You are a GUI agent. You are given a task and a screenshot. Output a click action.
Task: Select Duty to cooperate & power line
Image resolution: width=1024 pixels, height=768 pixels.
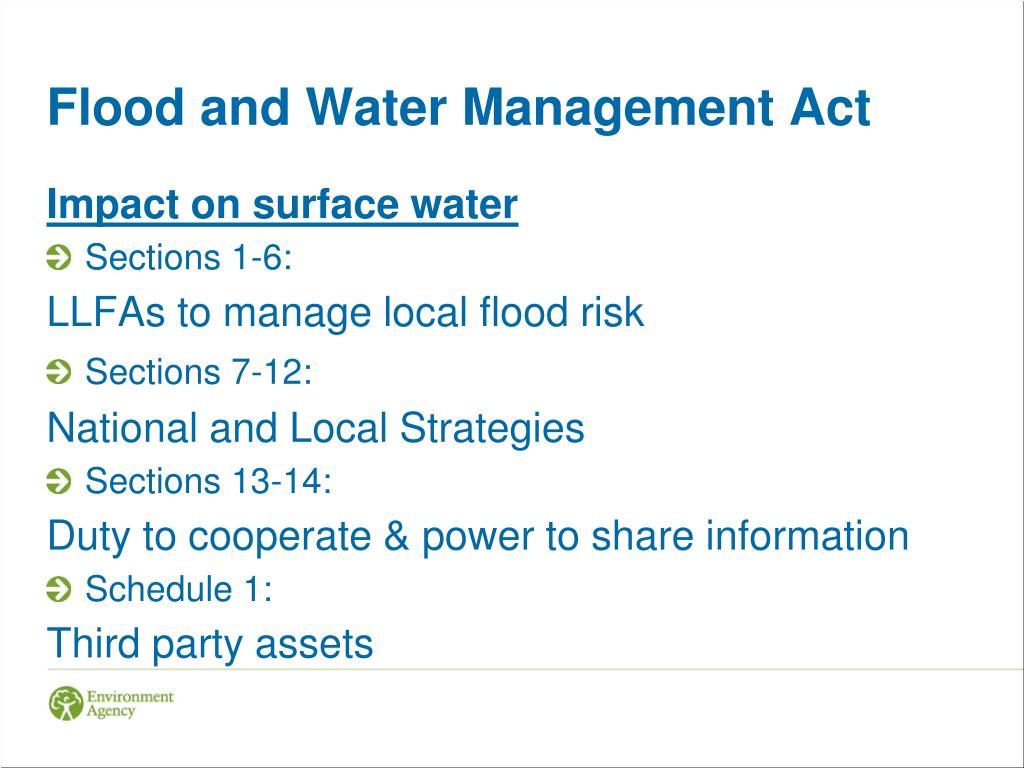click(478, 537)
